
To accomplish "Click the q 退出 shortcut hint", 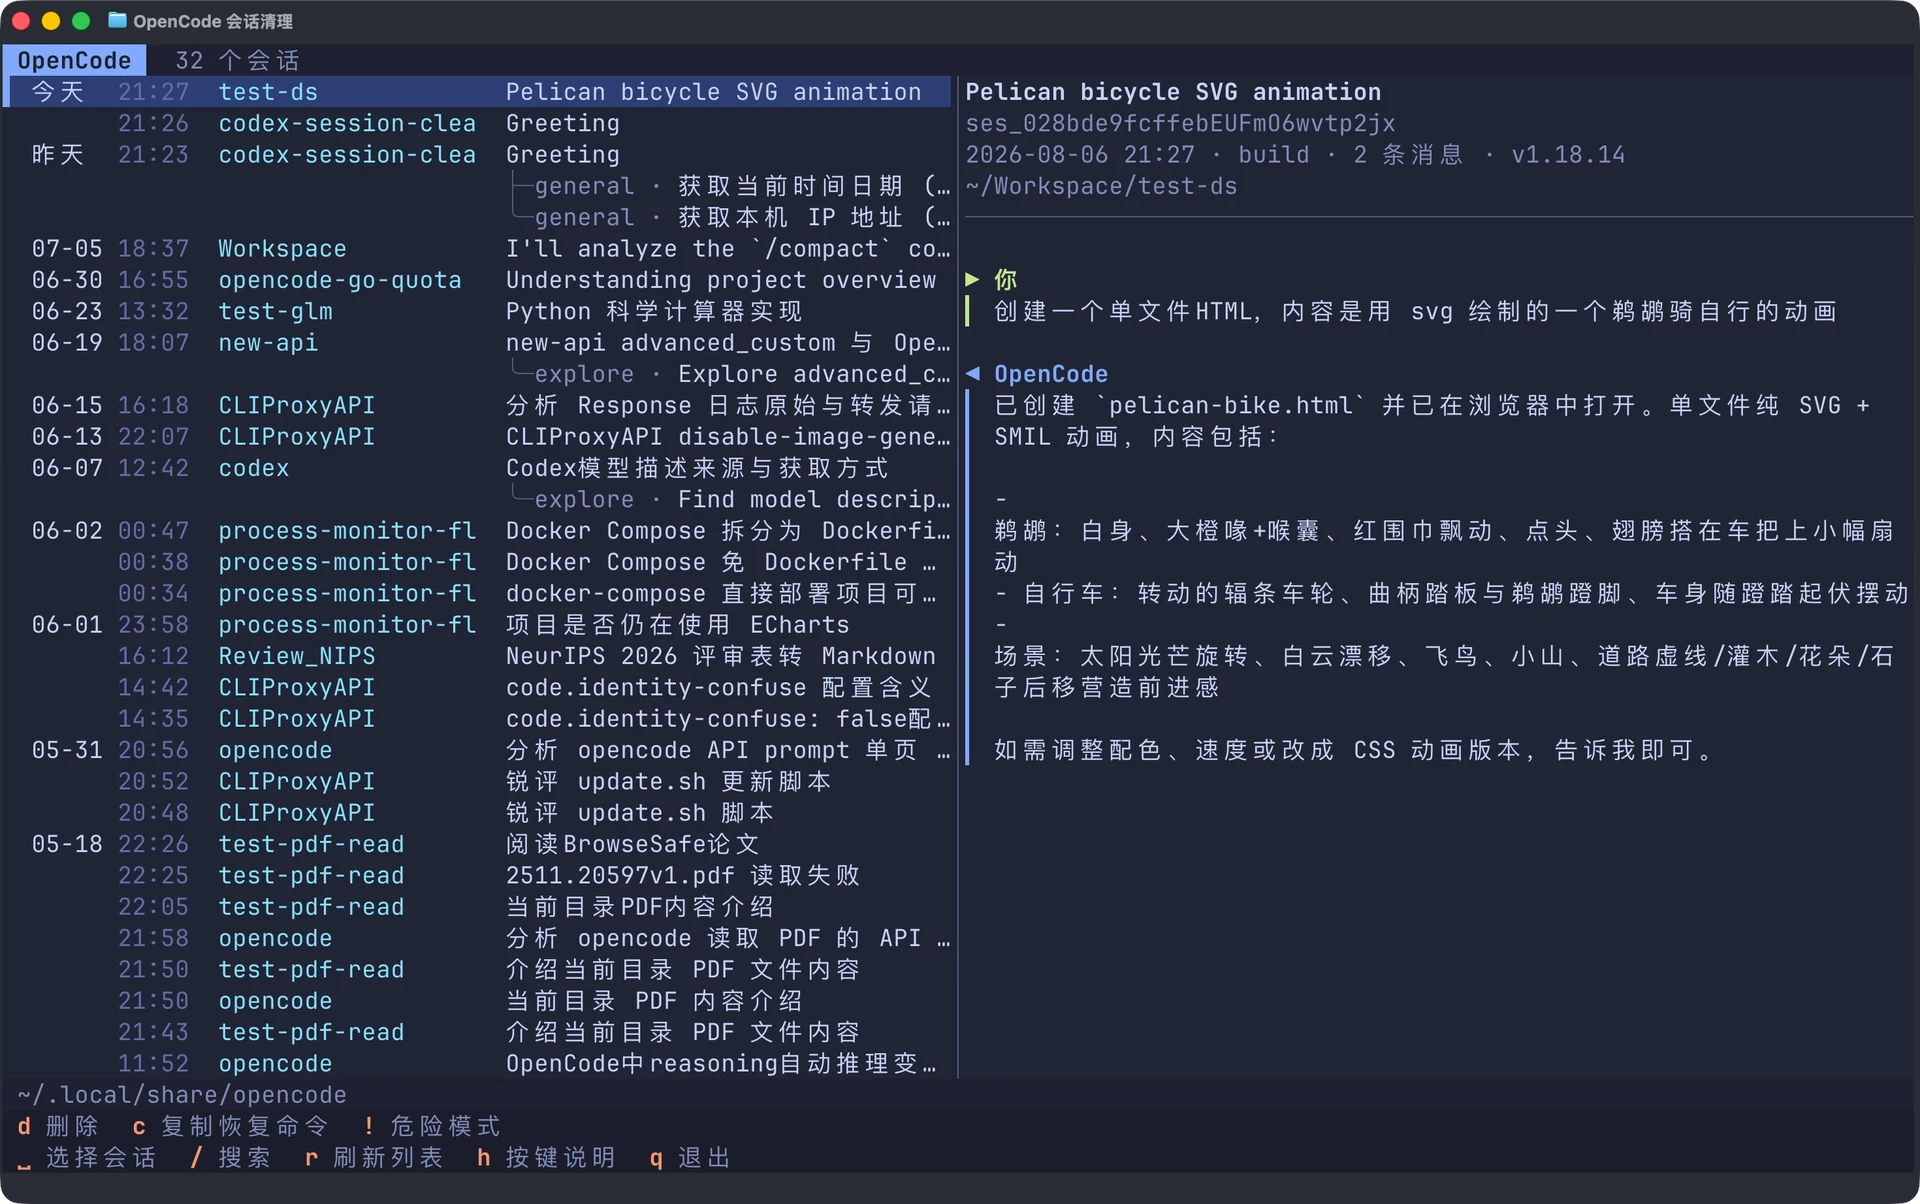I will coord(690,1158).
